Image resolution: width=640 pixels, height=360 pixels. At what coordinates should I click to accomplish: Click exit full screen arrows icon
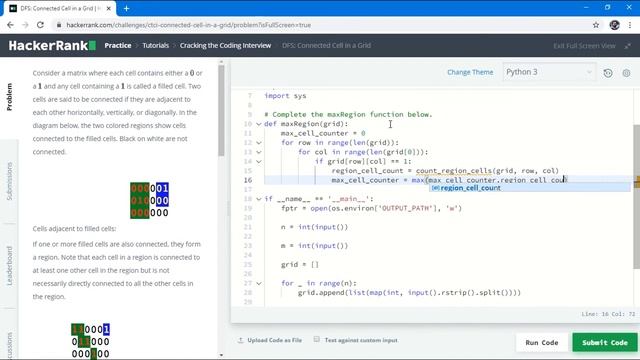click(628, 46)
